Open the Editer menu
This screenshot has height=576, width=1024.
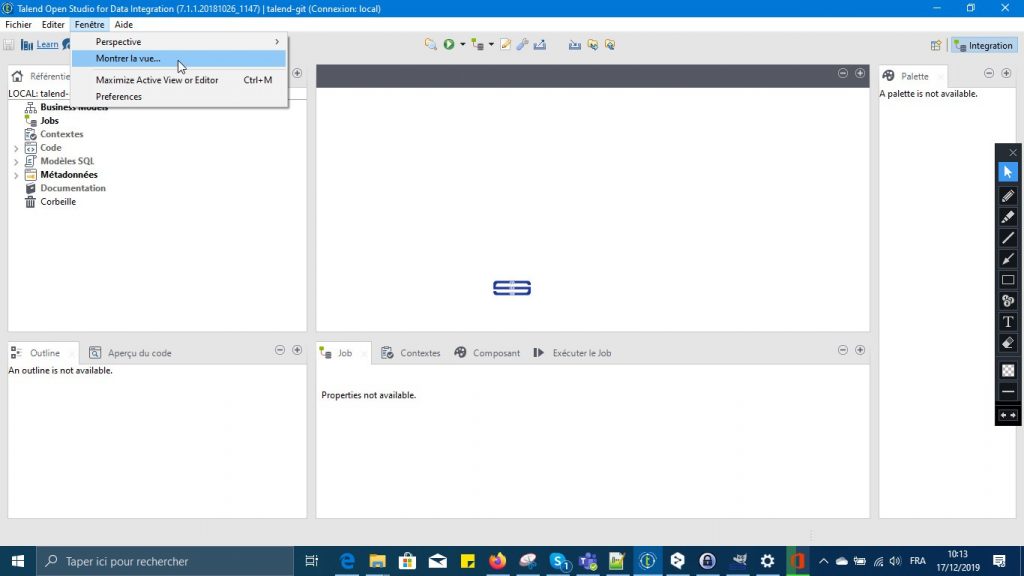[53, 24]
